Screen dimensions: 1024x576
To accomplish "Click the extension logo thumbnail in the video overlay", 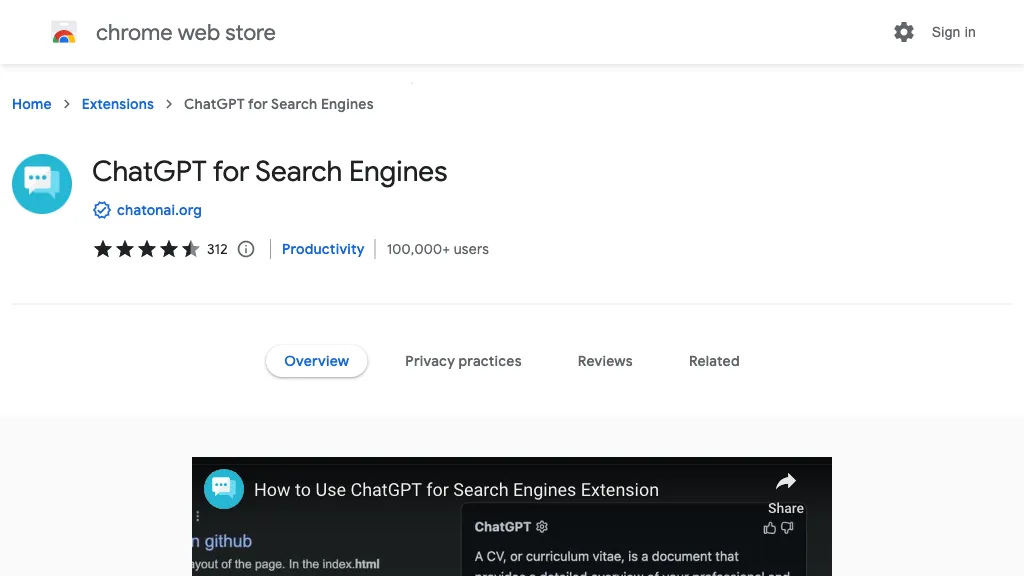I will tap(223, 489).
